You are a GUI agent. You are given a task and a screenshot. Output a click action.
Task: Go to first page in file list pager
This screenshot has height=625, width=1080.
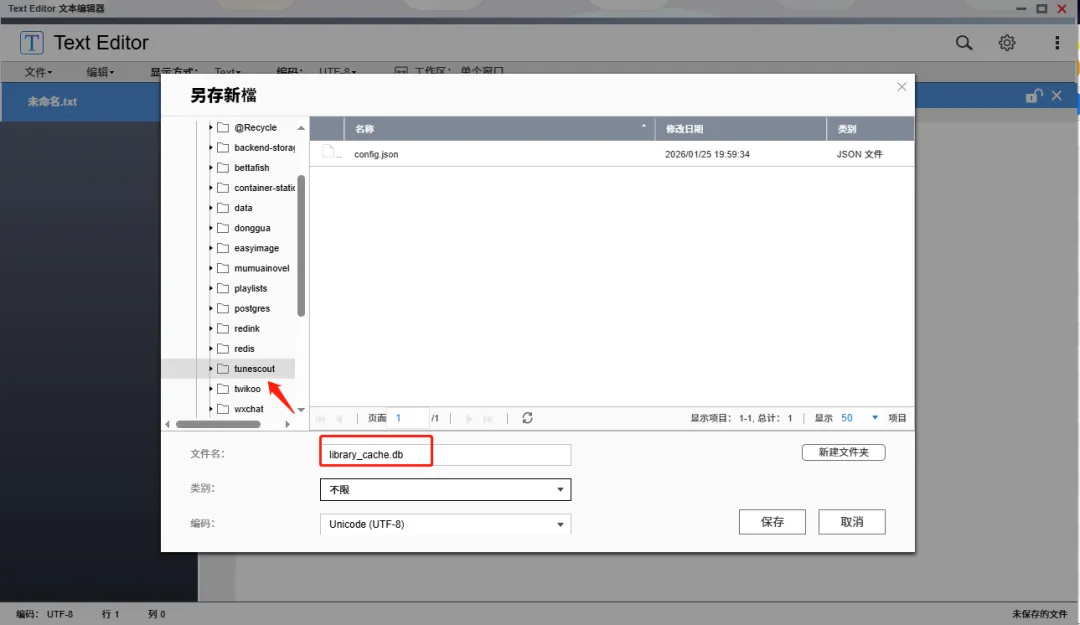[x=320, y=418]
